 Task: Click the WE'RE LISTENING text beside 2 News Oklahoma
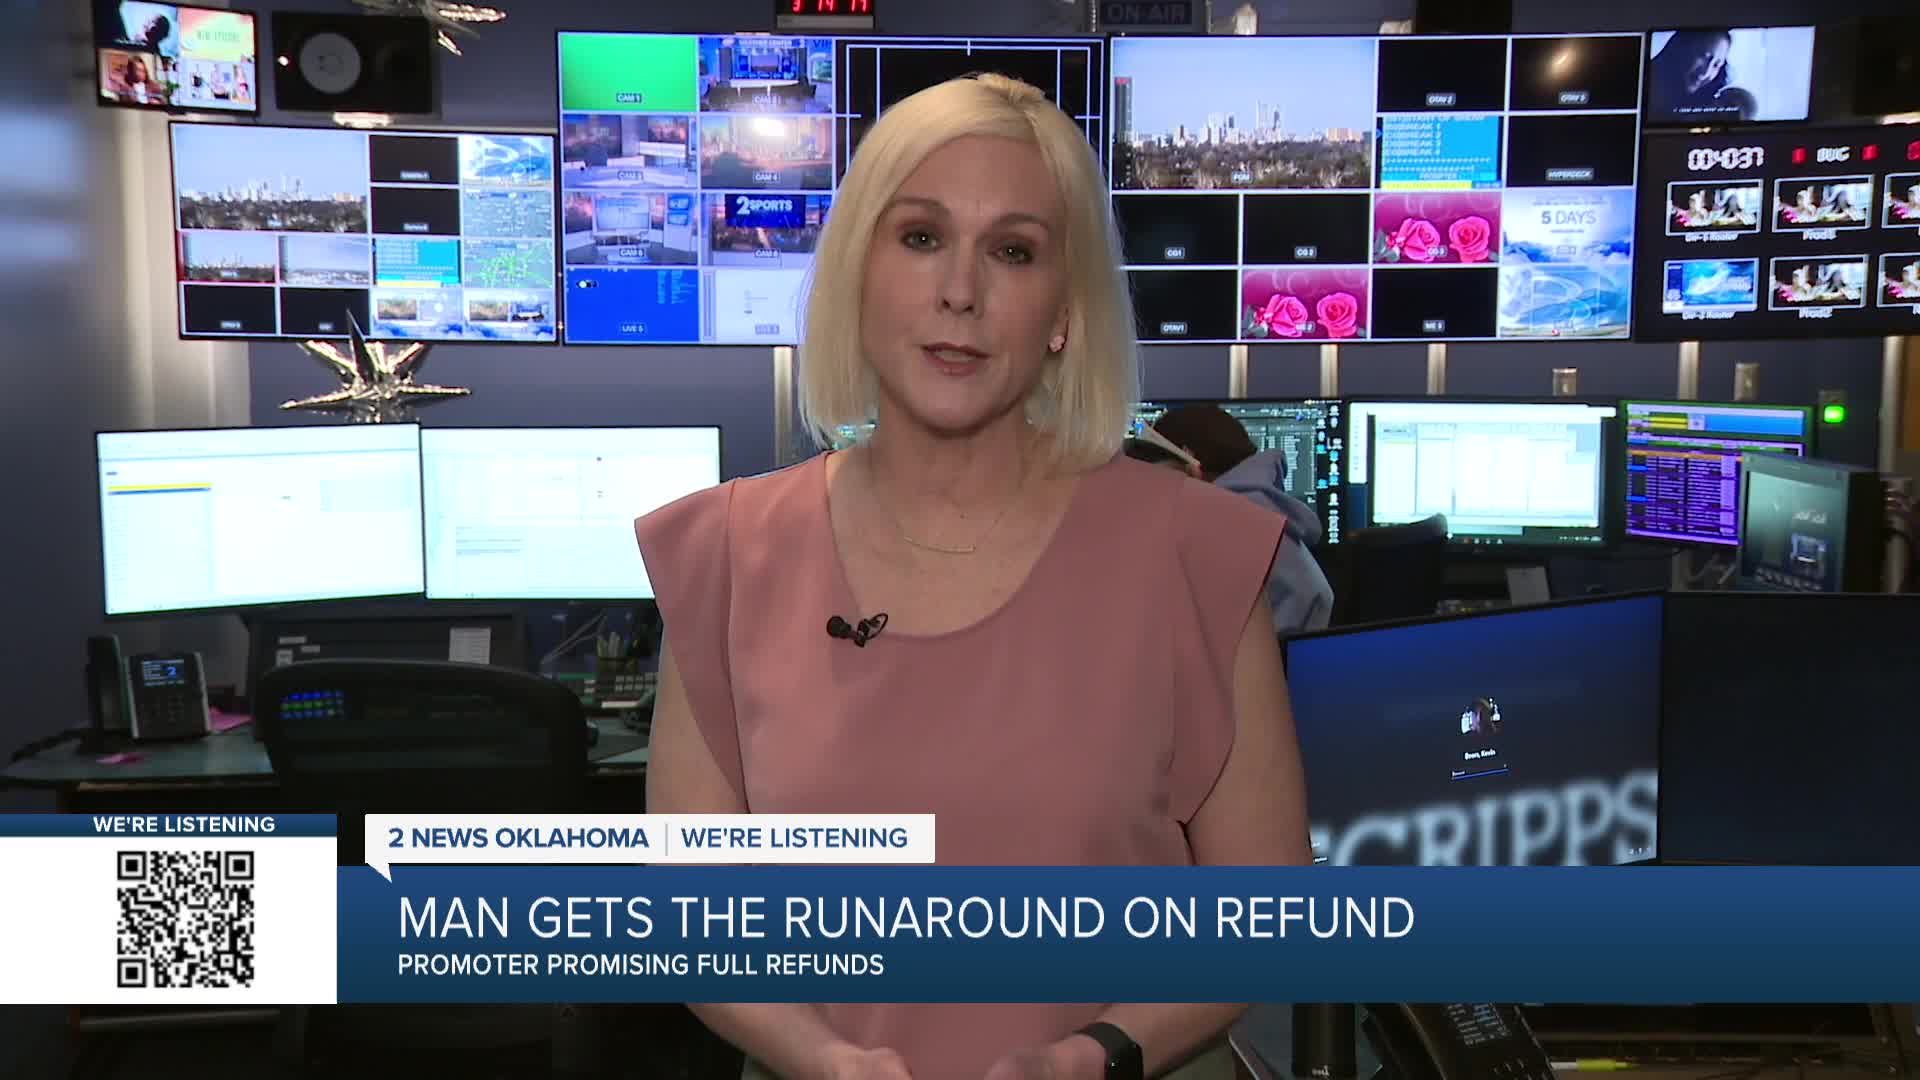click(x=794, y=838)
